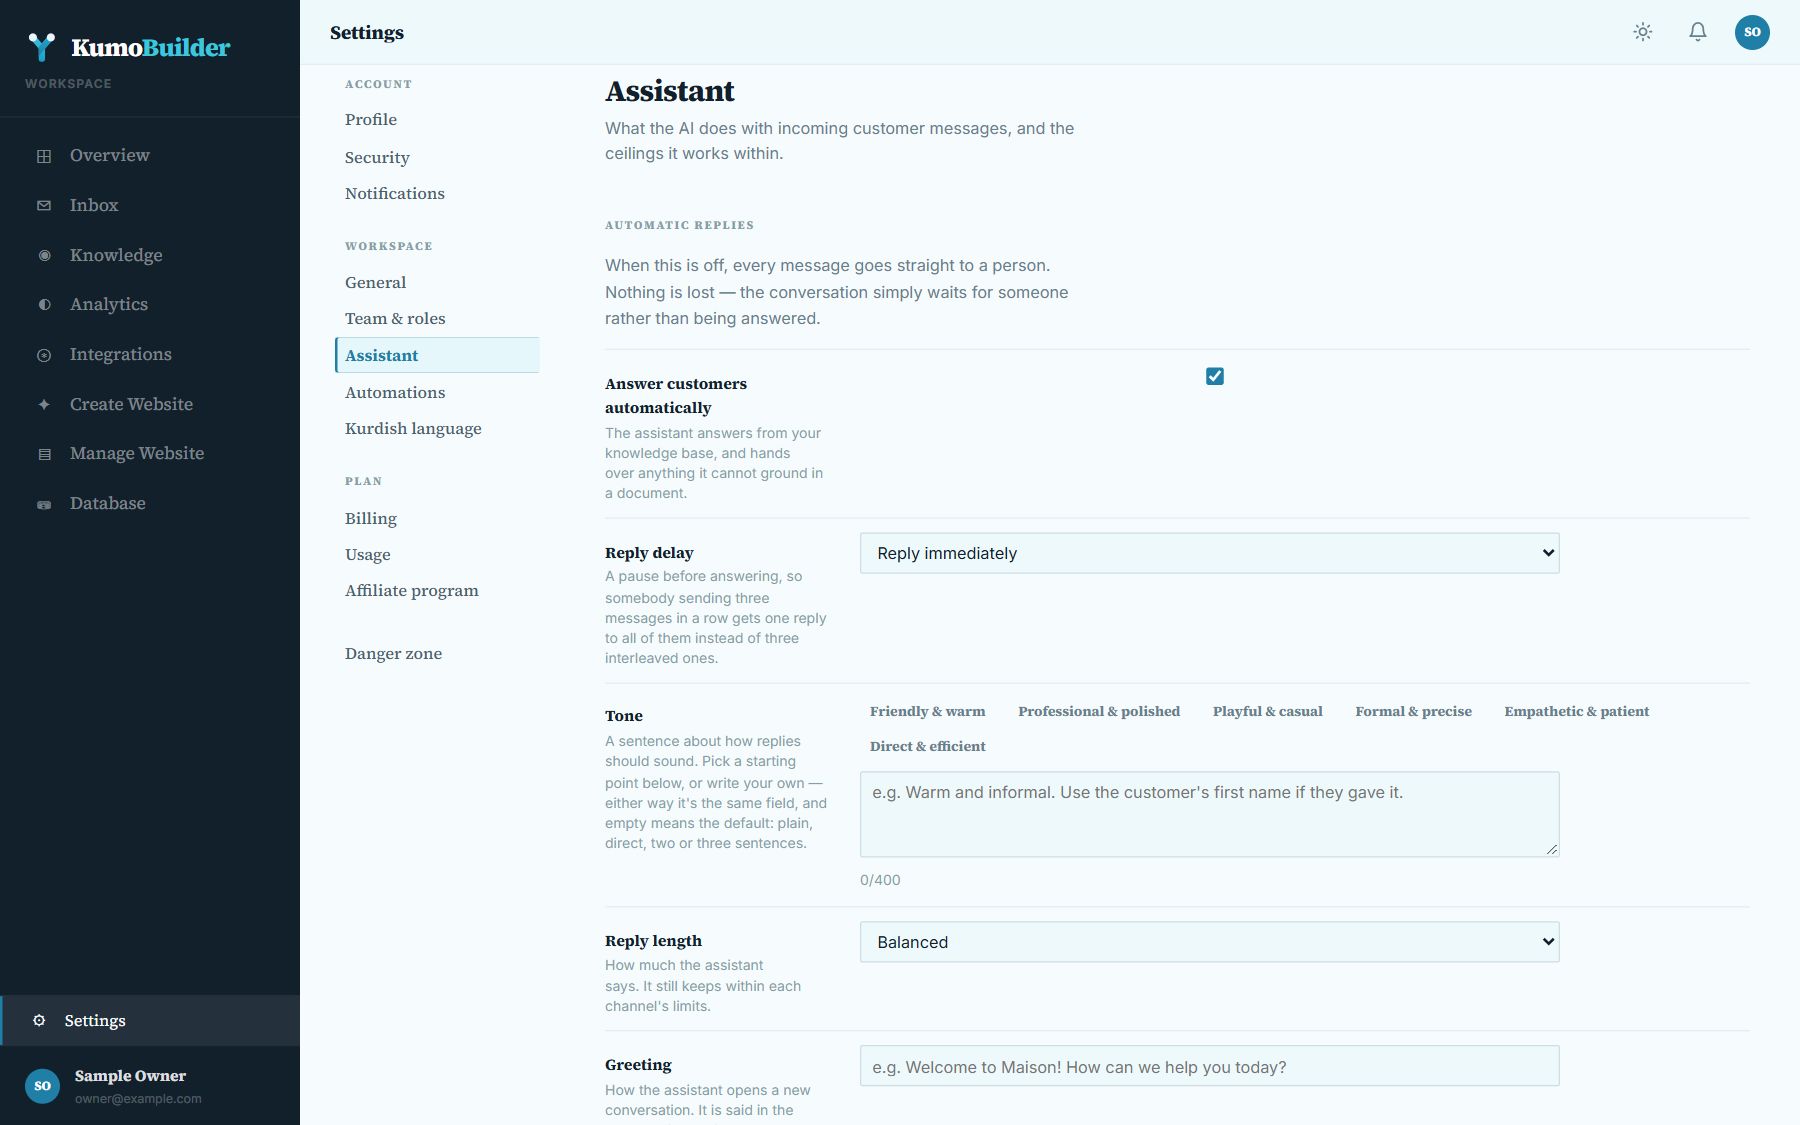The height and width of the screenshot is (1125, 1800).
Task: Toggle the light/dark theme sun icon
Action: 1643,32
